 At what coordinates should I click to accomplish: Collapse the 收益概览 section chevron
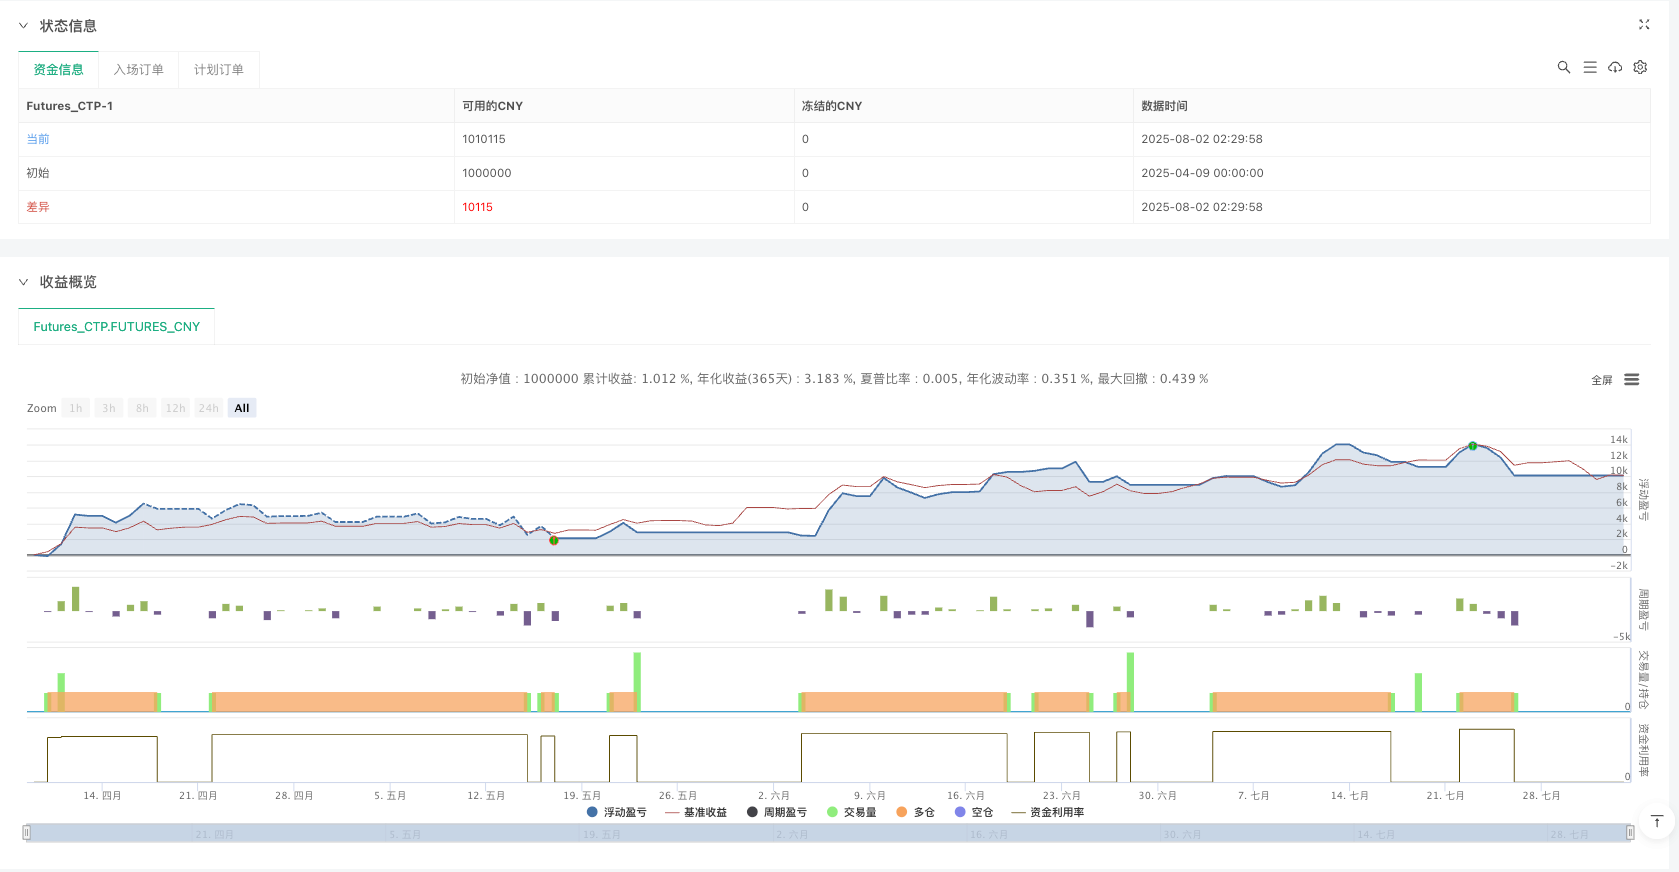pyautogui.click(x=23, y=282)
